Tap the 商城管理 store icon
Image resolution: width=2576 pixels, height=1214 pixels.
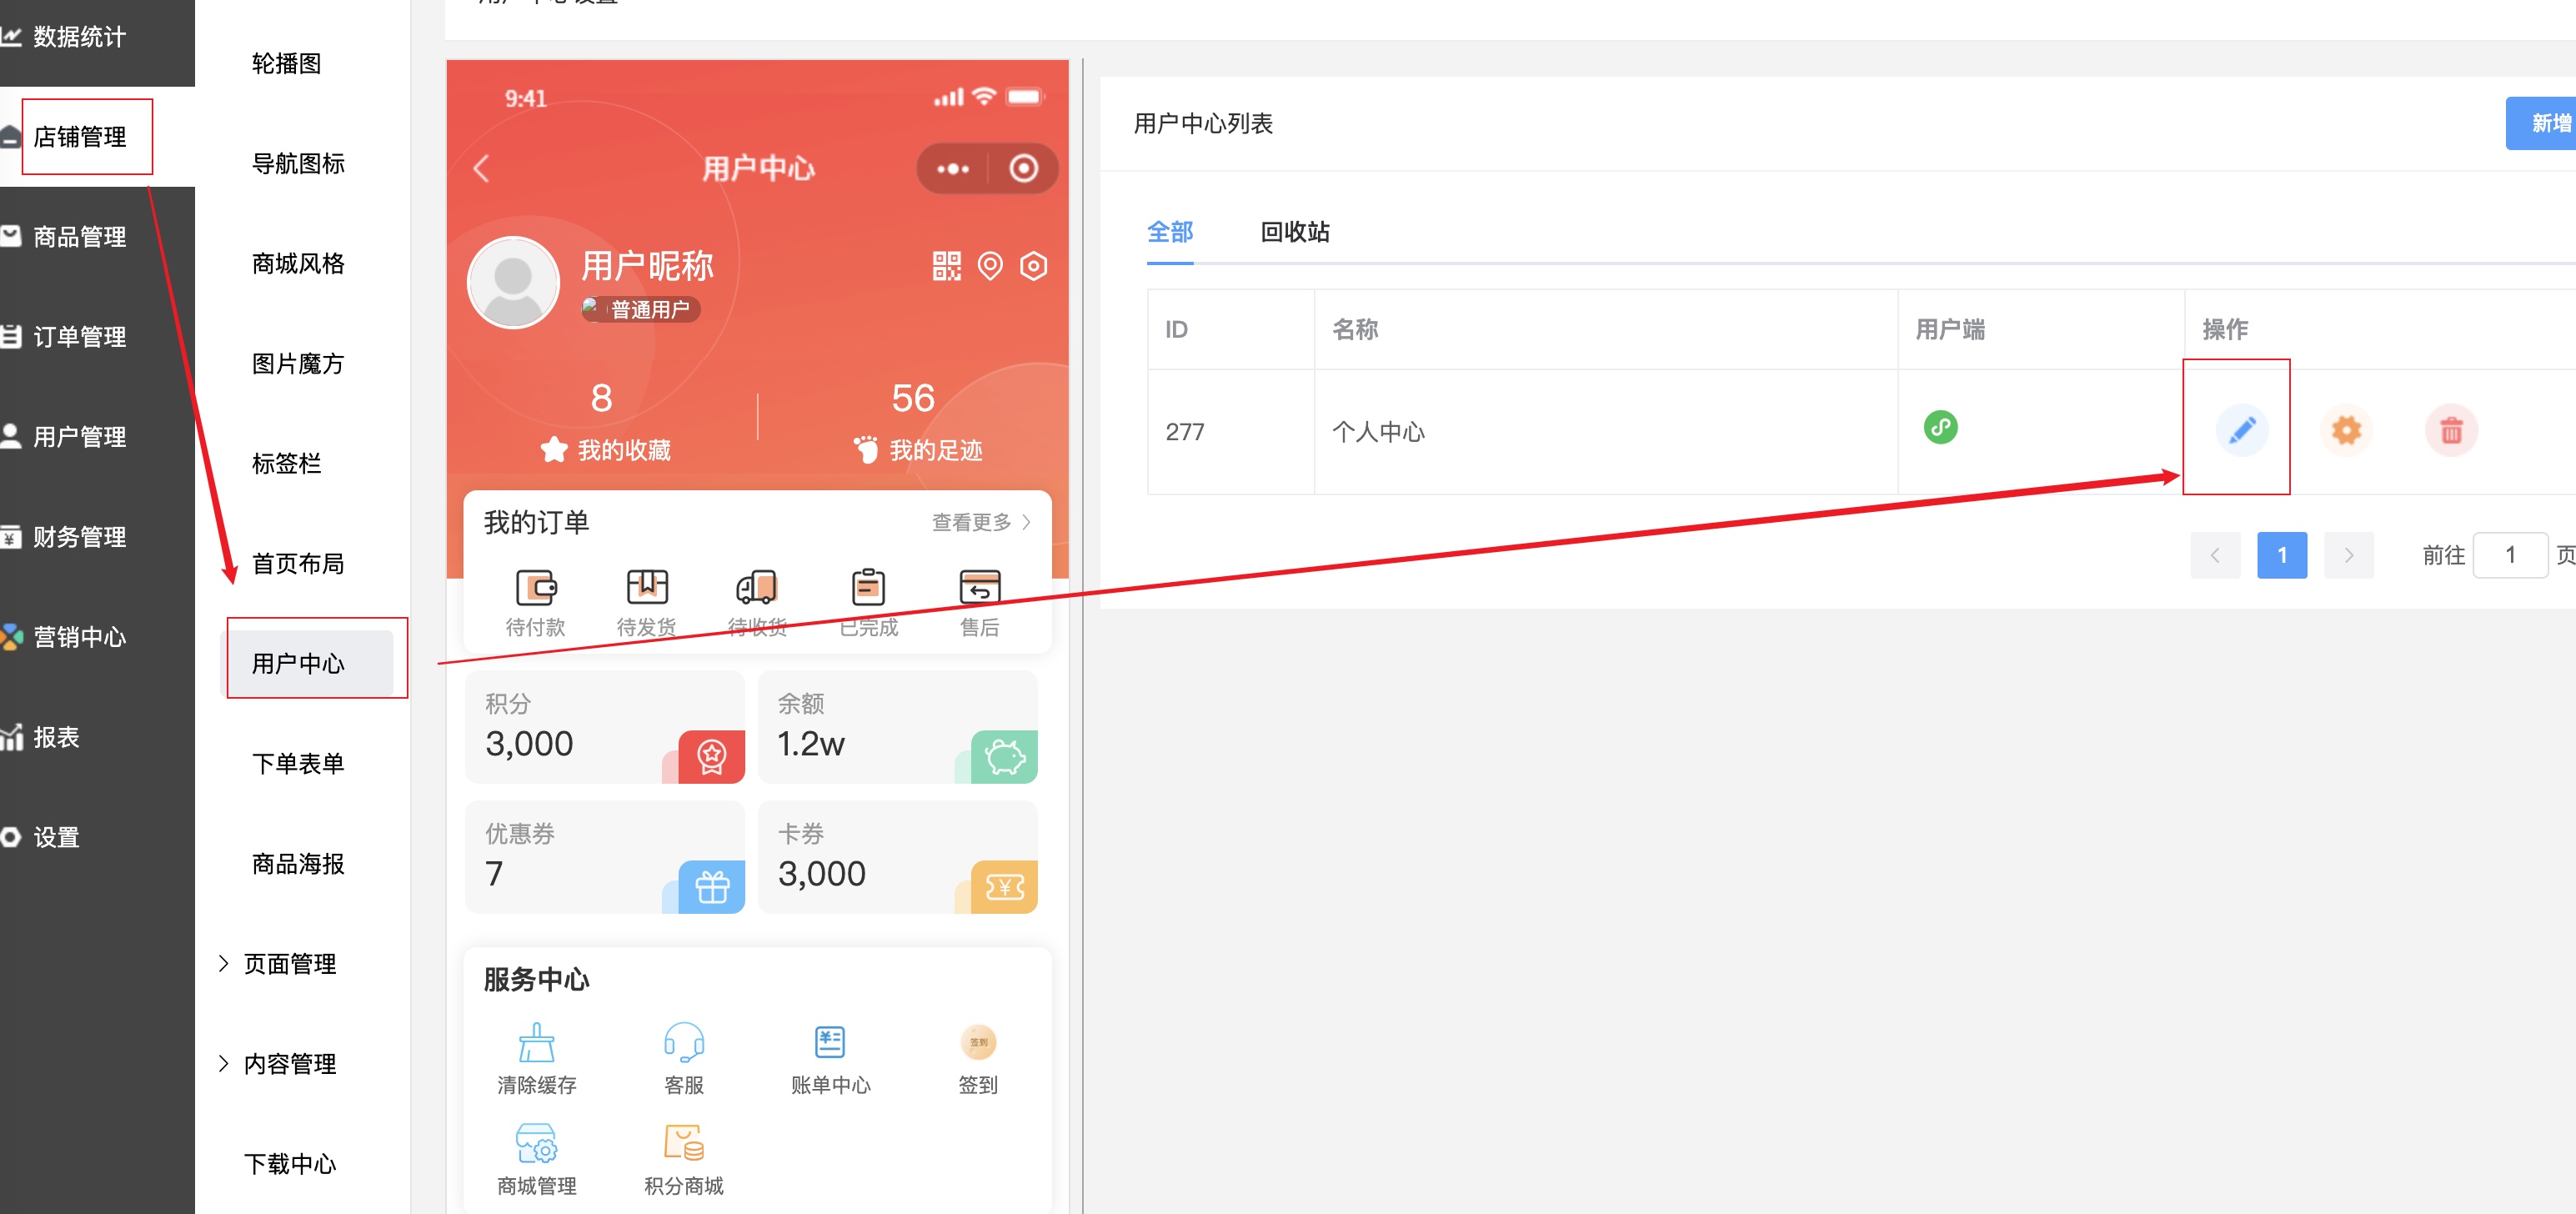click(537, 1143)
